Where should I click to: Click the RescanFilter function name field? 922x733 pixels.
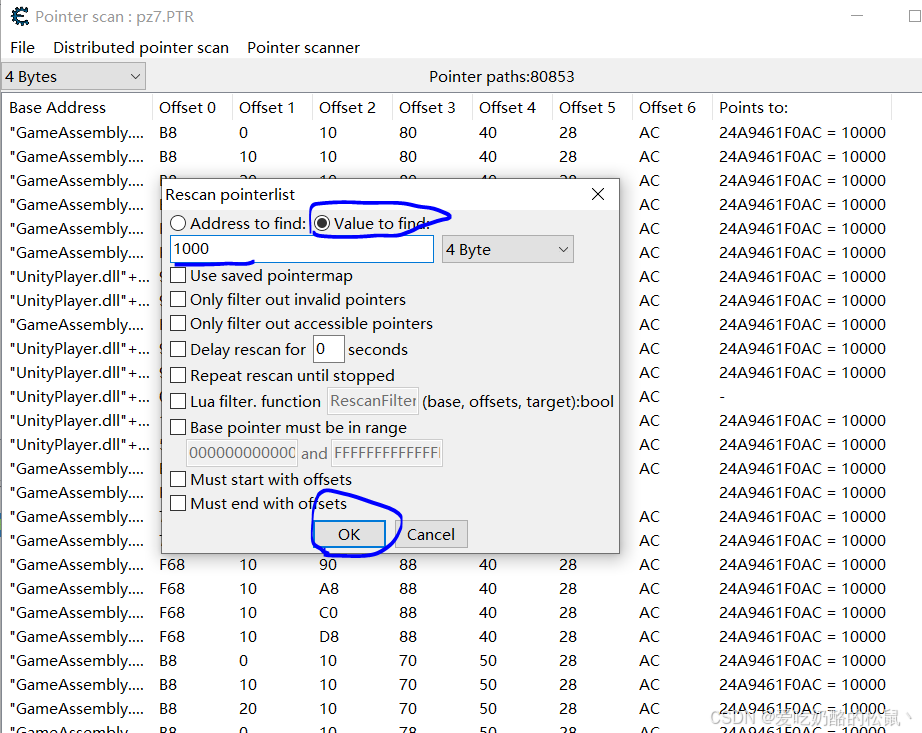coord(373,401)
